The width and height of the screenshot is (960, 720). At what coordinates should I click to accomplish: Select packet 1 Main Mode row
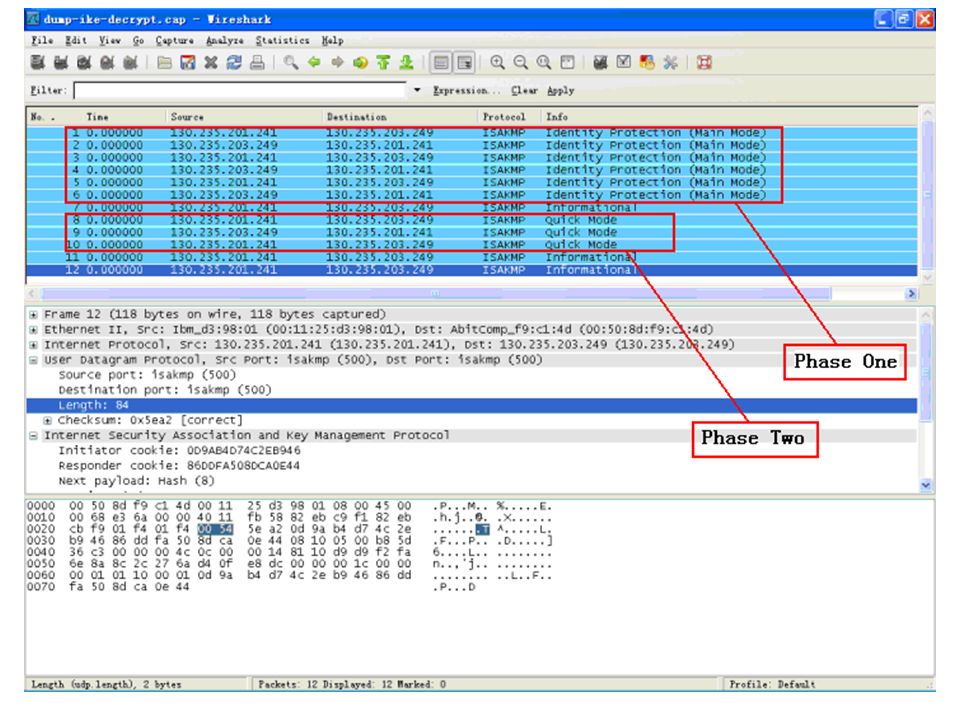tap(471, 133)
